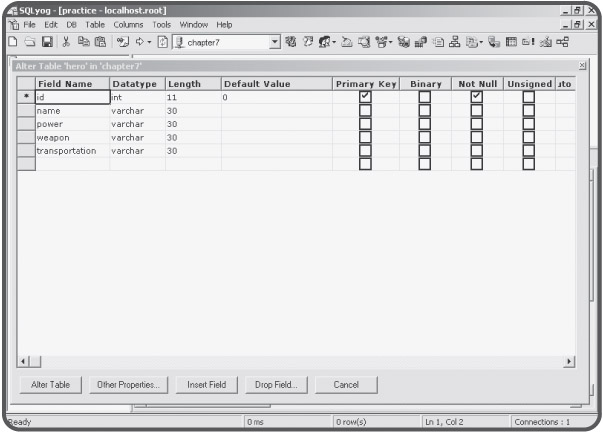603x433 pixels.
Task: Click the Alter Table button
Action: (50, 384)
